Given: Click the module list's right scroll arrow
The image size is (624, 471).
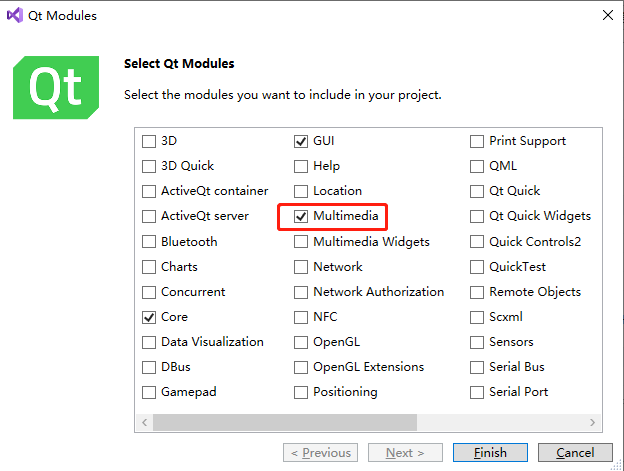Looking at the screenshot, I should tap(593, 422).
